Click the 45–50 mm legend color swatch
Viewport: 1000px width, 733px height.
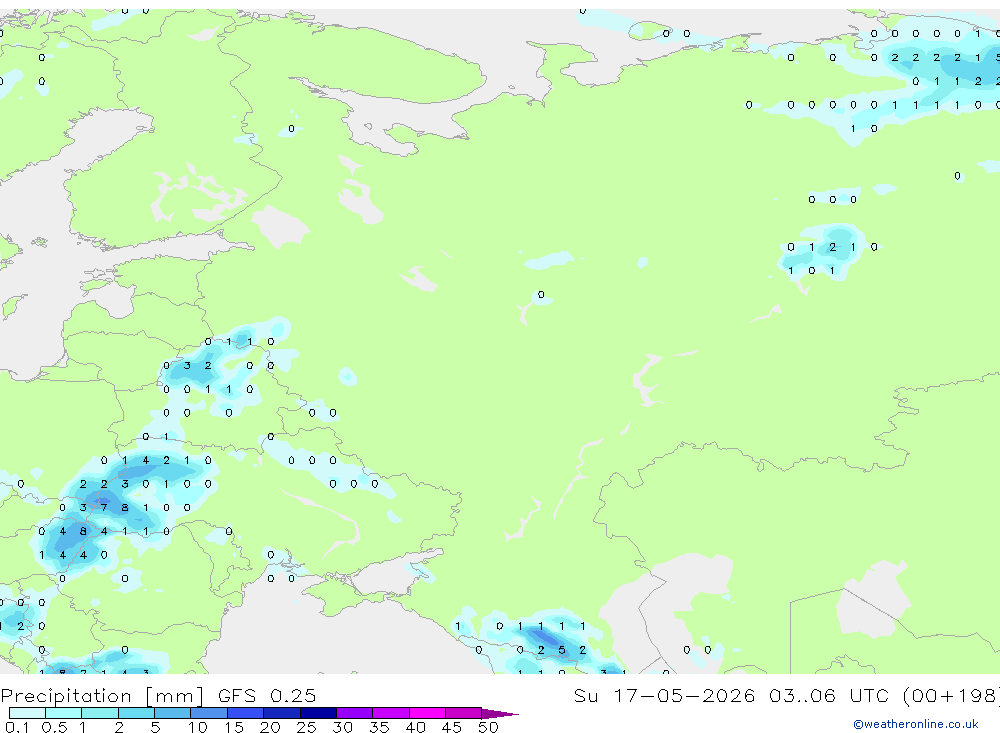[x=464, y=713]
